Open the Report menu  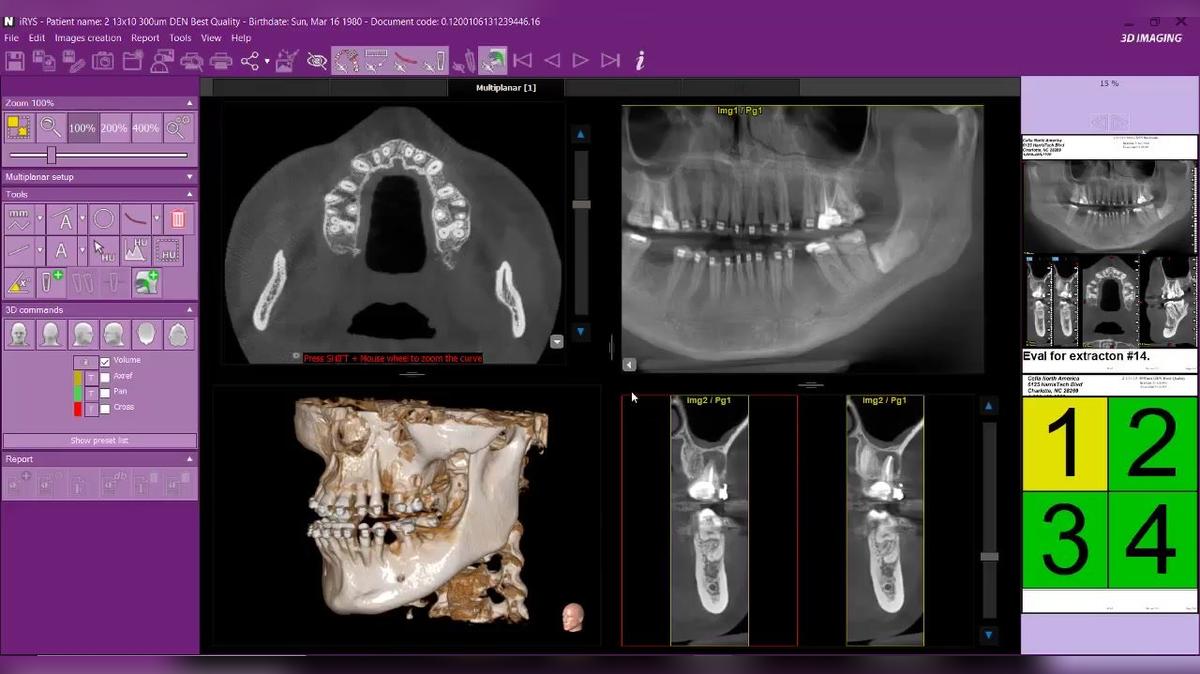(x=145, y=38)
